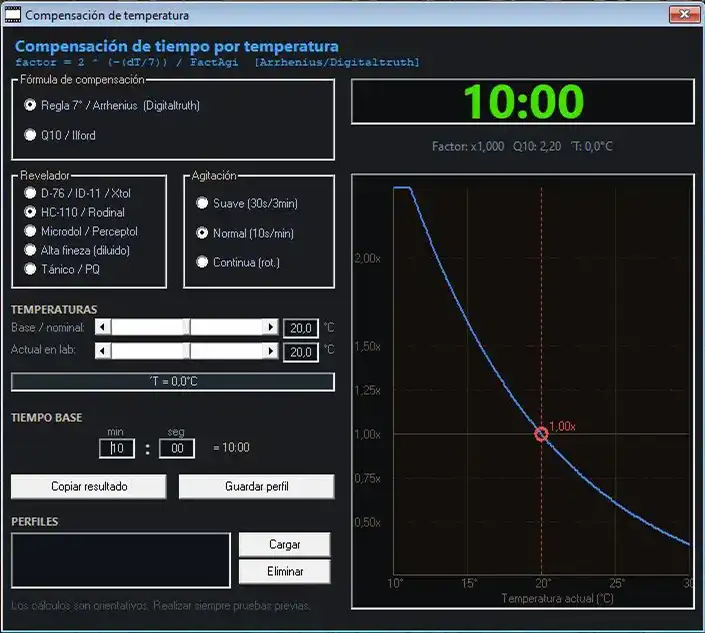Click the Guardar perfil button

(x=257, y=486)
